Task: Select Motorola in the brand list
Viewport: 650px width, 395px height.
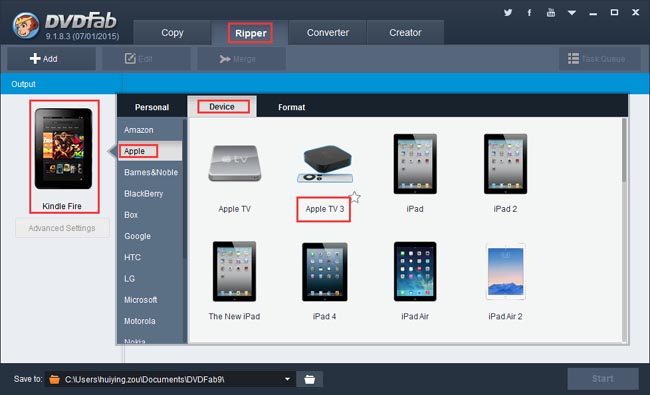Action: coord(150,321)
